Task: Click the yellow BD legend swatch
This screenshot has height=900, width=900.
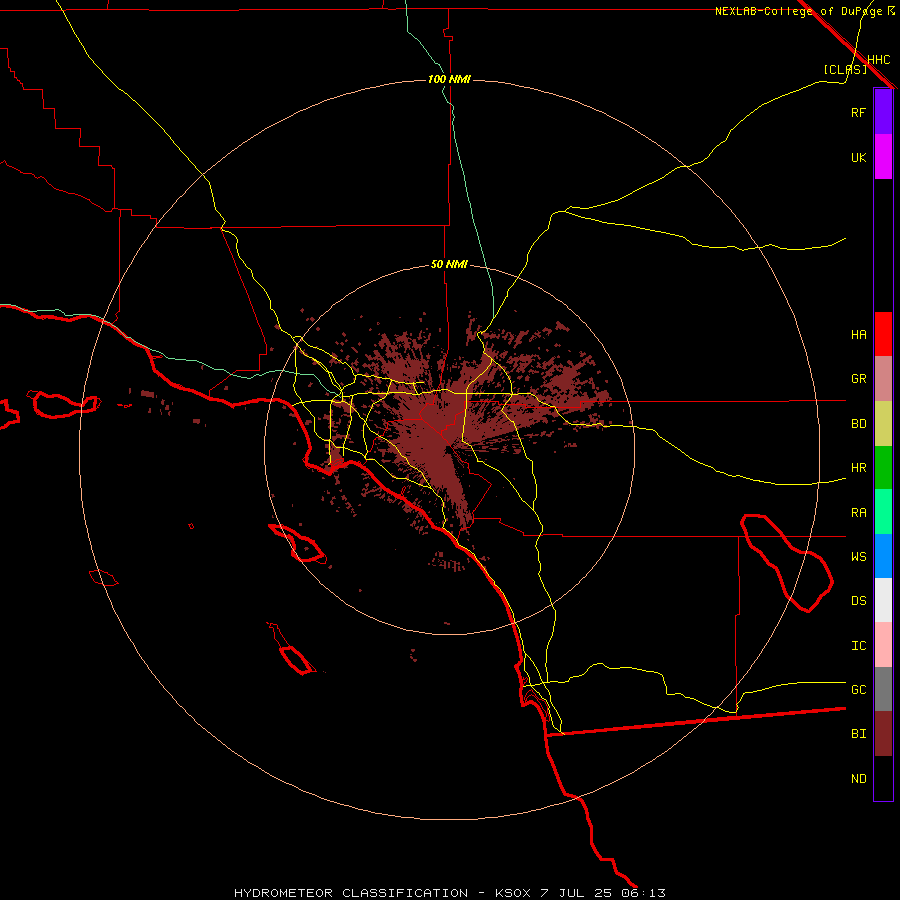Action: tap(883, 424)
